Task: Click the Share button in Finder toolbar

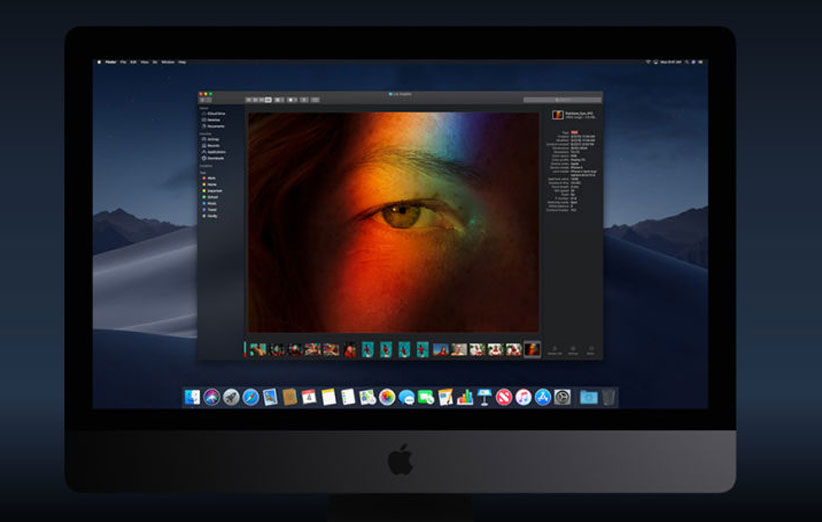Action: [x=304, y=100]
